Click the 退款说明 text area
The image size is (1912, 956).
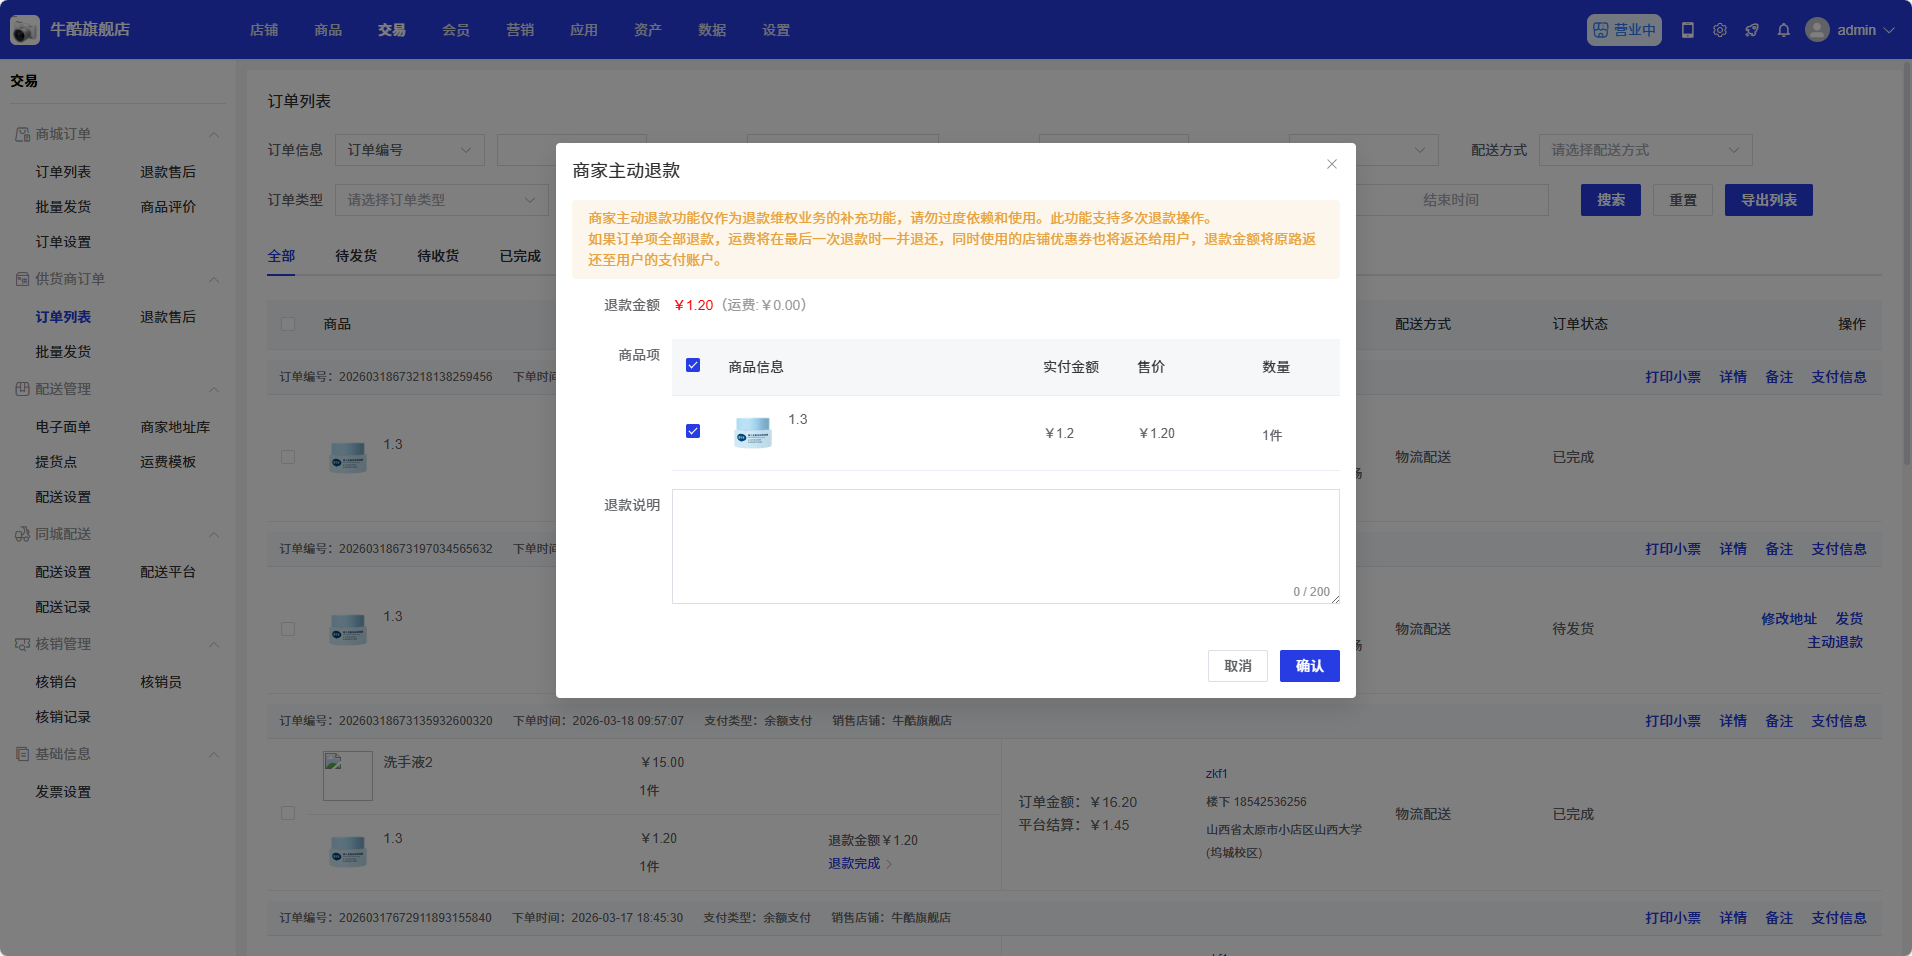tap(1005, 546)
